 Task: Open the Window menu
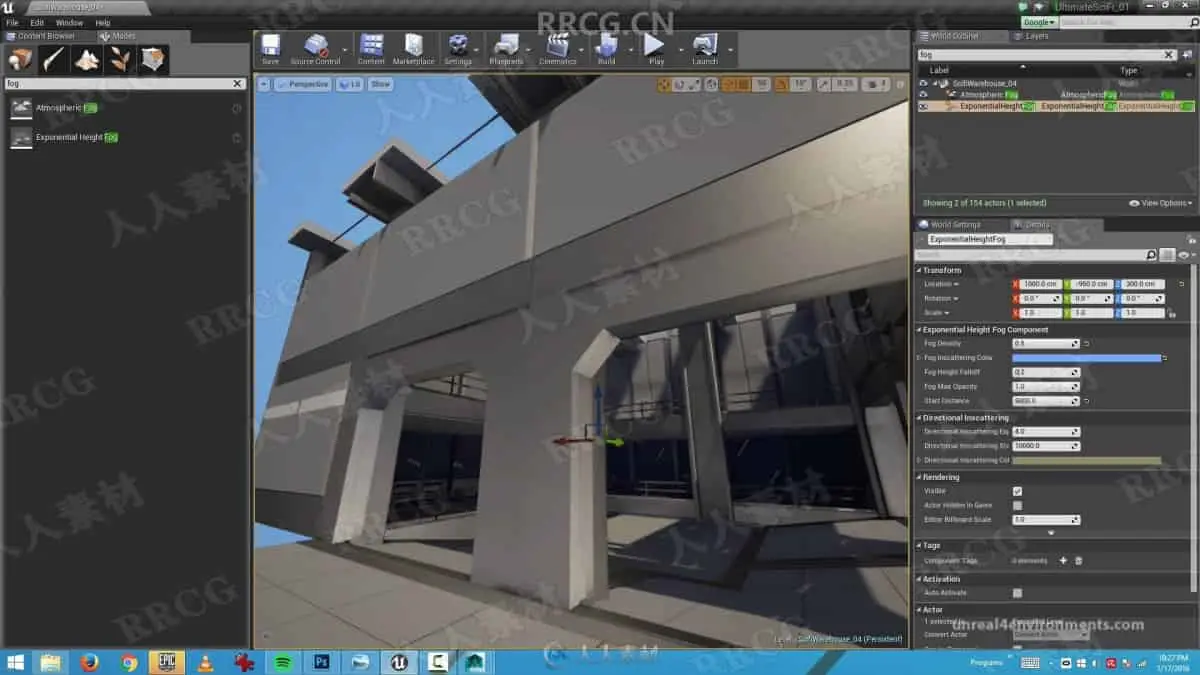[69, 22]
